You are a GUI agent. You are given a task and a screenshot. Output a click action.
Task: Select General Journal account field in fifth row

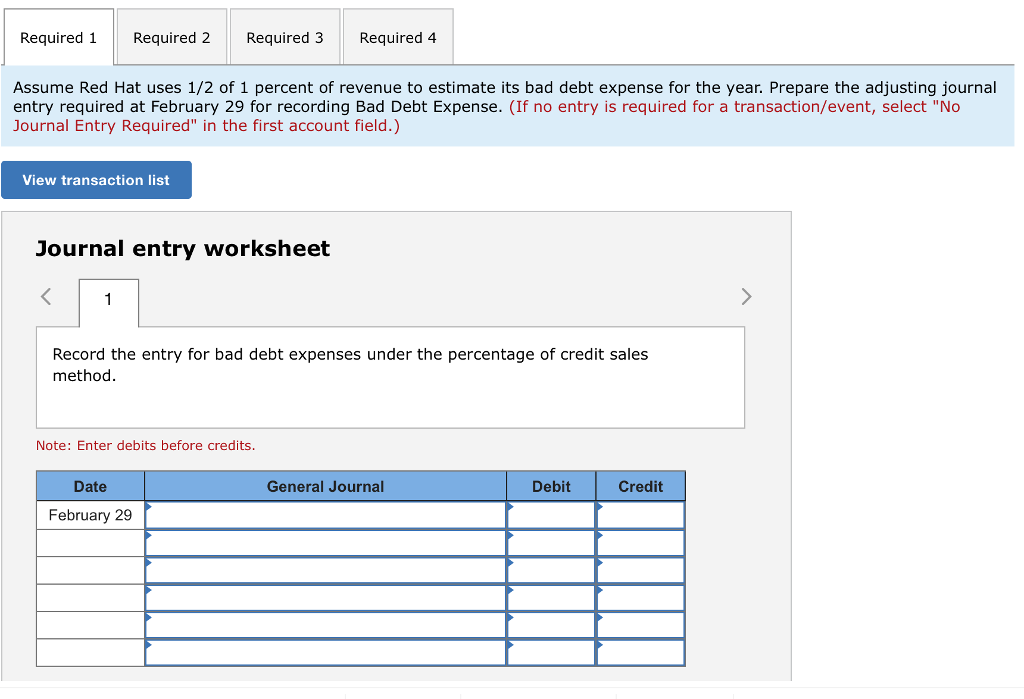click(325, 625)
